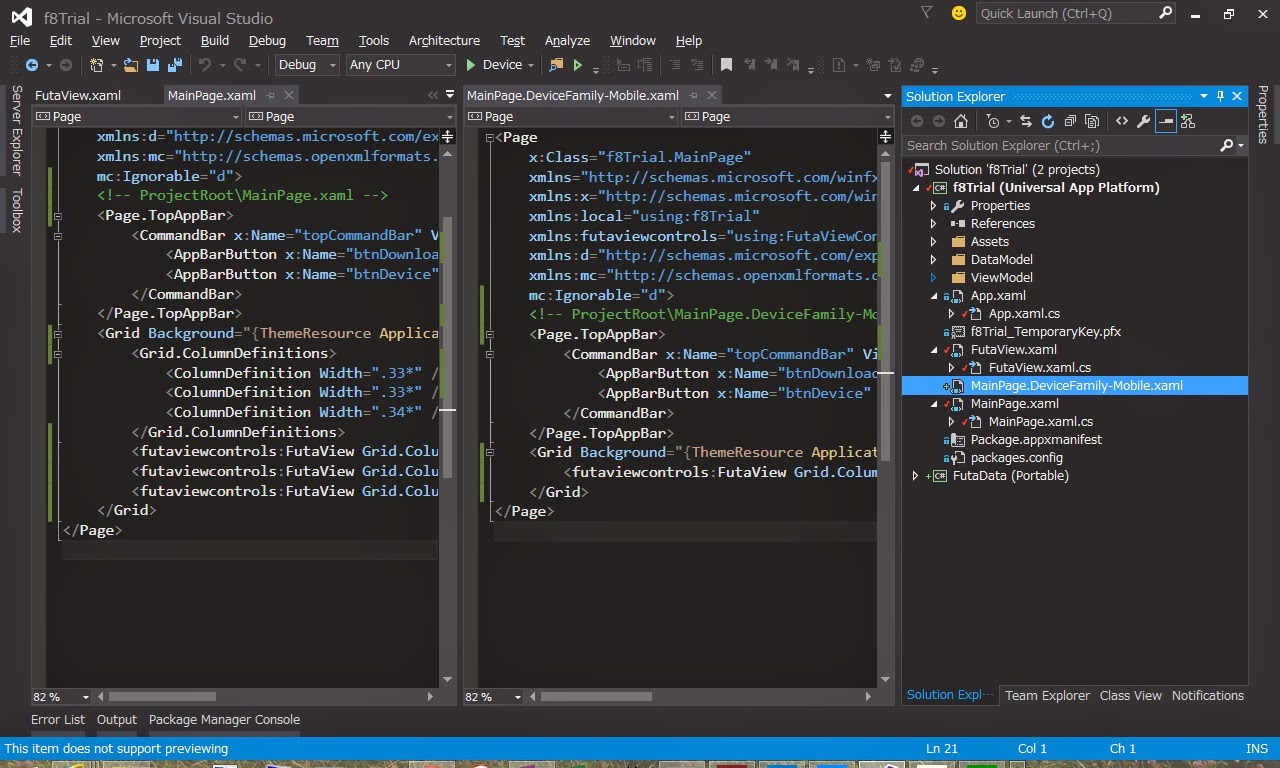Click the Undo toolbar icon
1280x768 pixels.
coord(204,65)
